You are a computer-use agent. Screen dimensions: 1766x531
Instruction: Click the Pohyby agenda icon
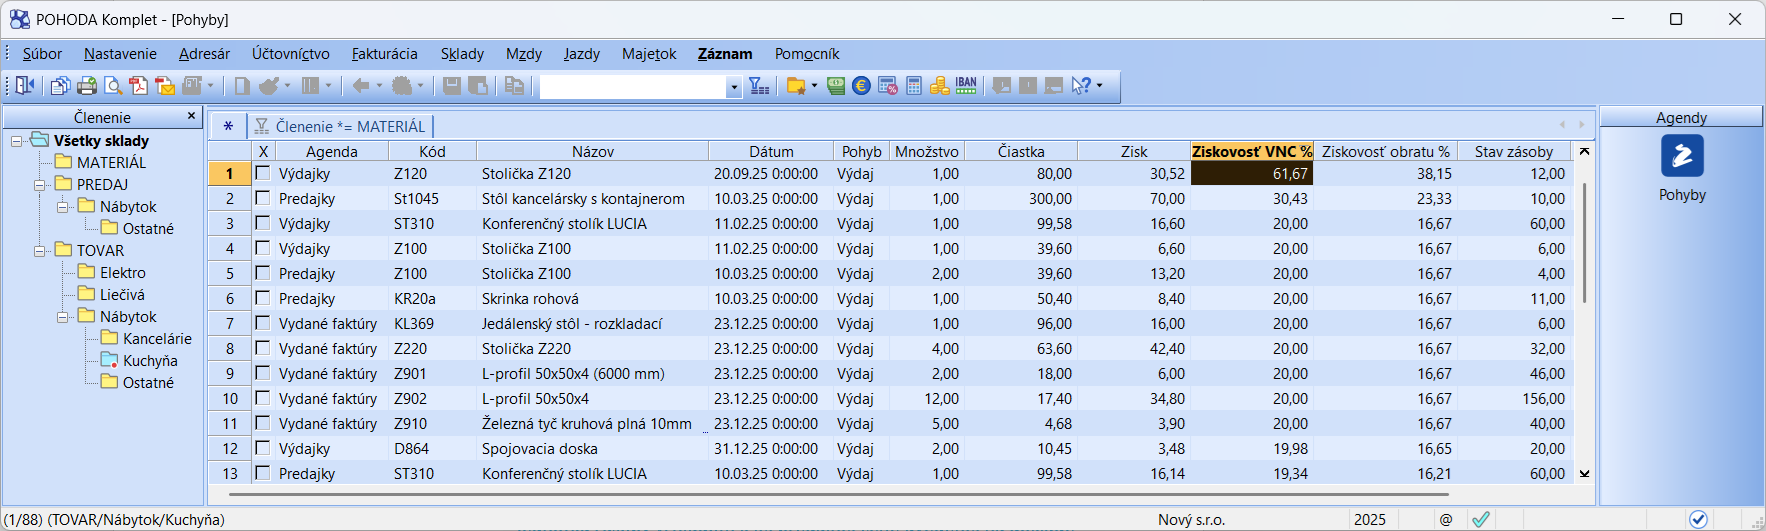click(1682, 156)
